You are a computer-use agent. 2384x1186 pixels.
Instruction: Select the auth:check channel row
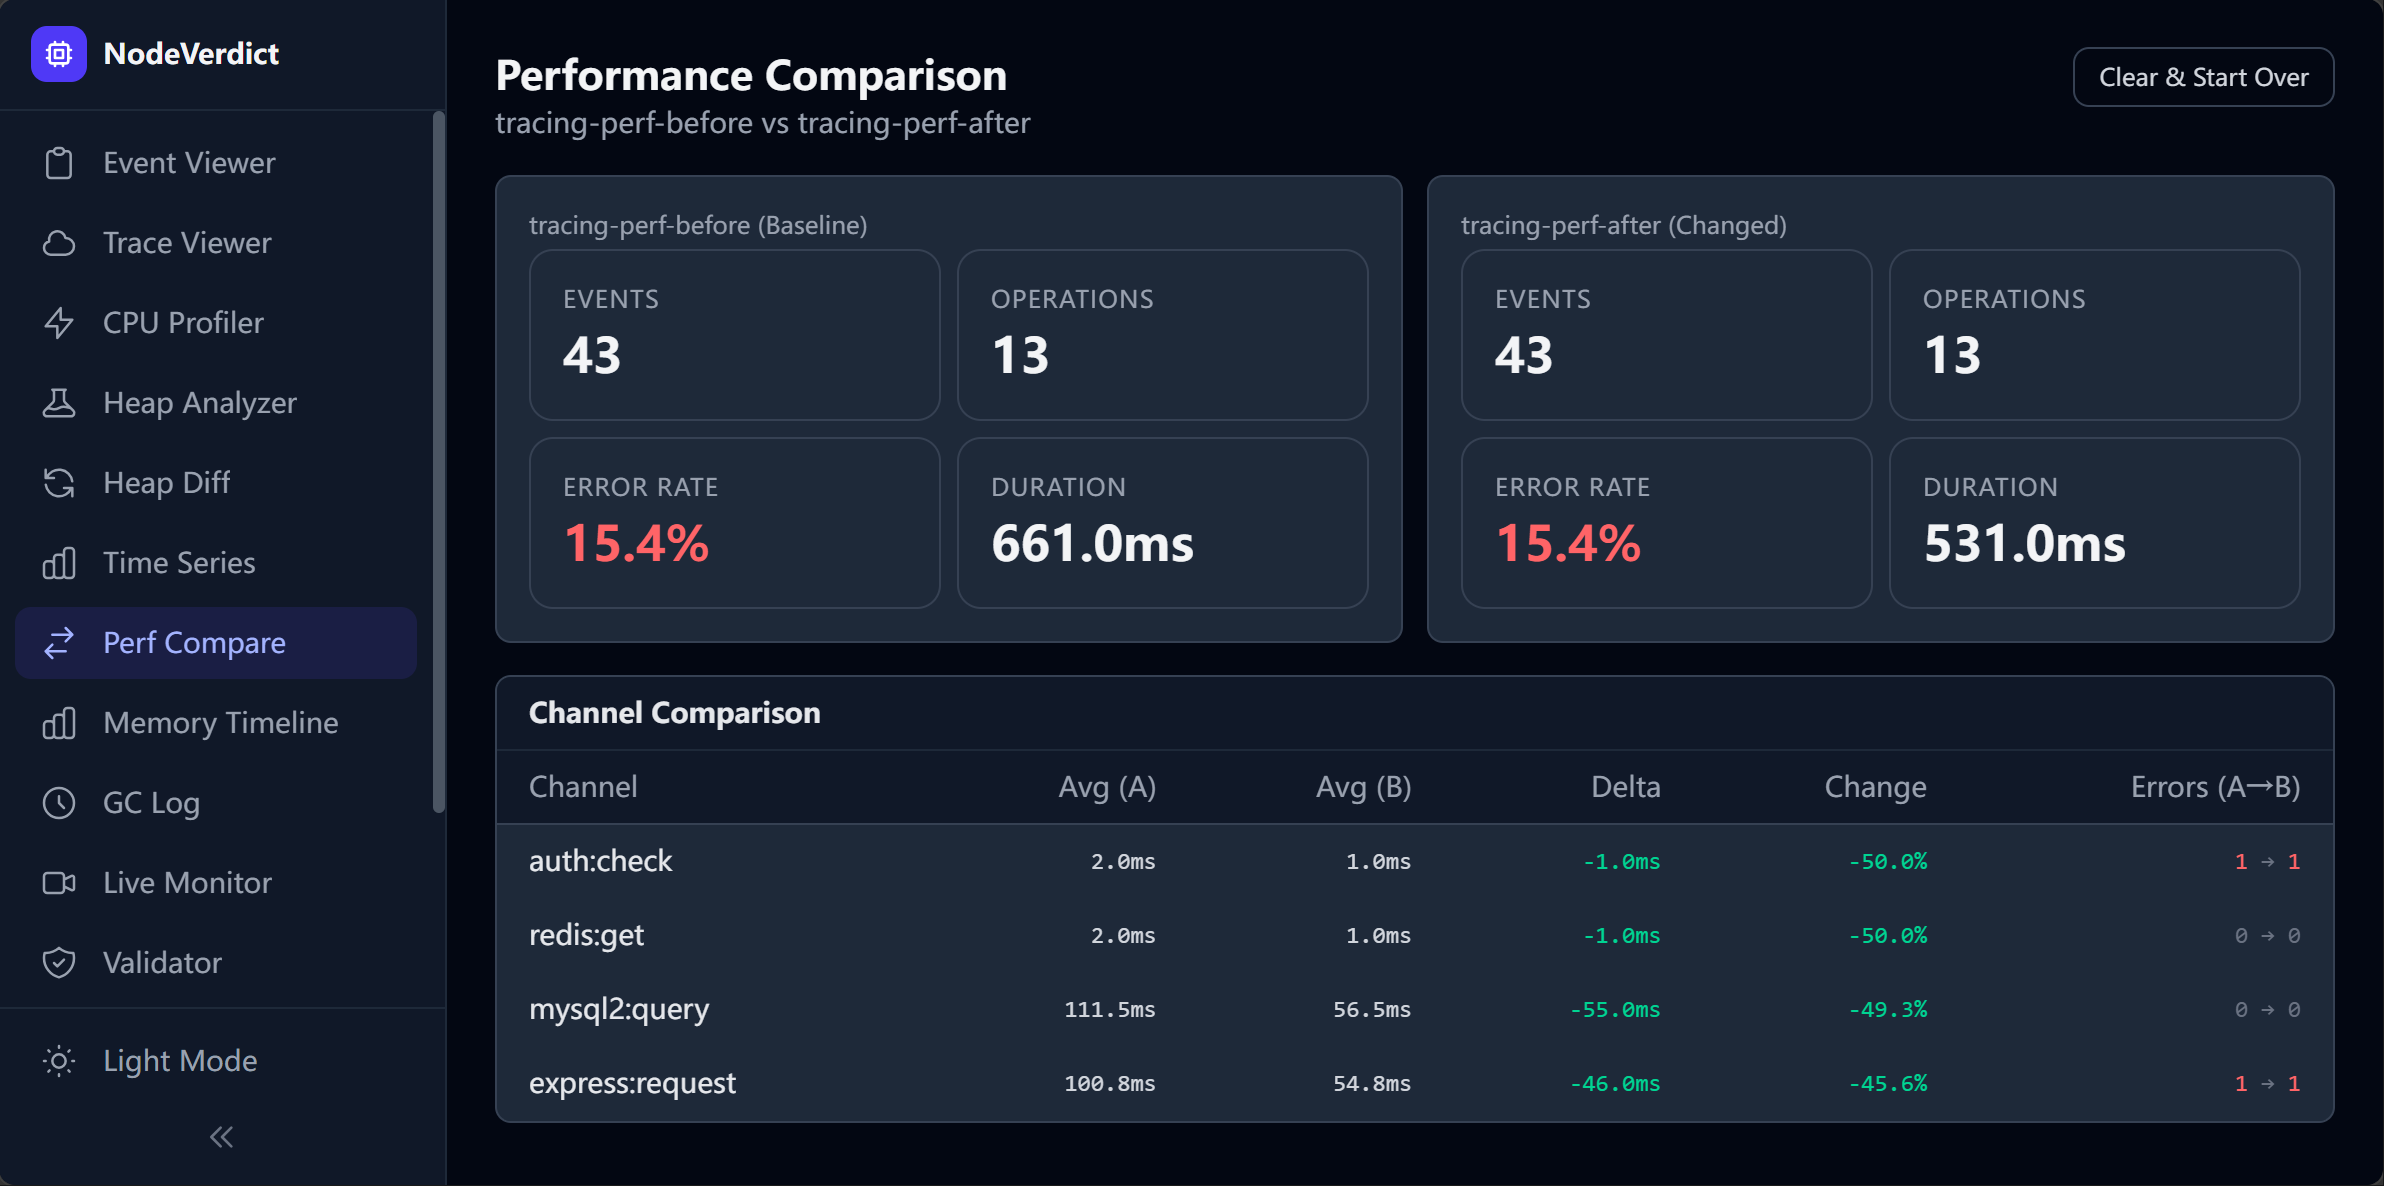(1415, 861)
